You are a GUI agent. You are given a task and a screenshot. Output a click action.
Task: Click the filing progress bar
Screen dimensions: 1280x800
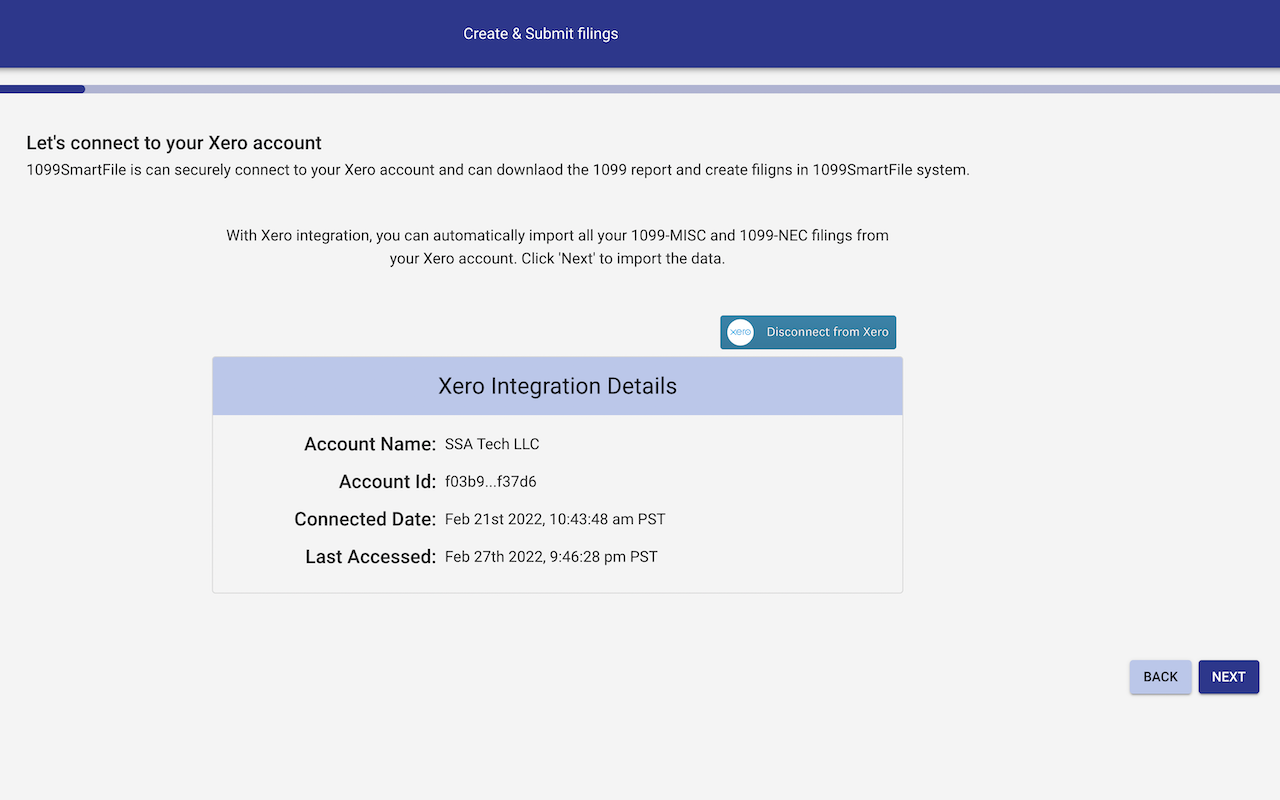(640, 89)
